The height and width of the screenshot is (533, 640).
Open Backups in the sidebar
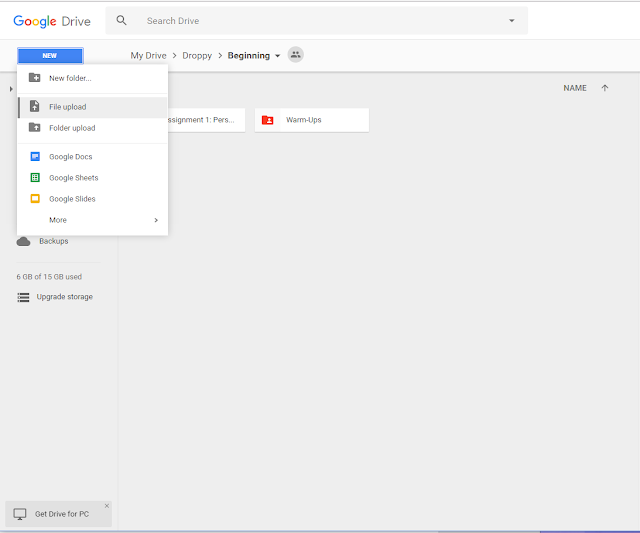(x=53, y=241)
